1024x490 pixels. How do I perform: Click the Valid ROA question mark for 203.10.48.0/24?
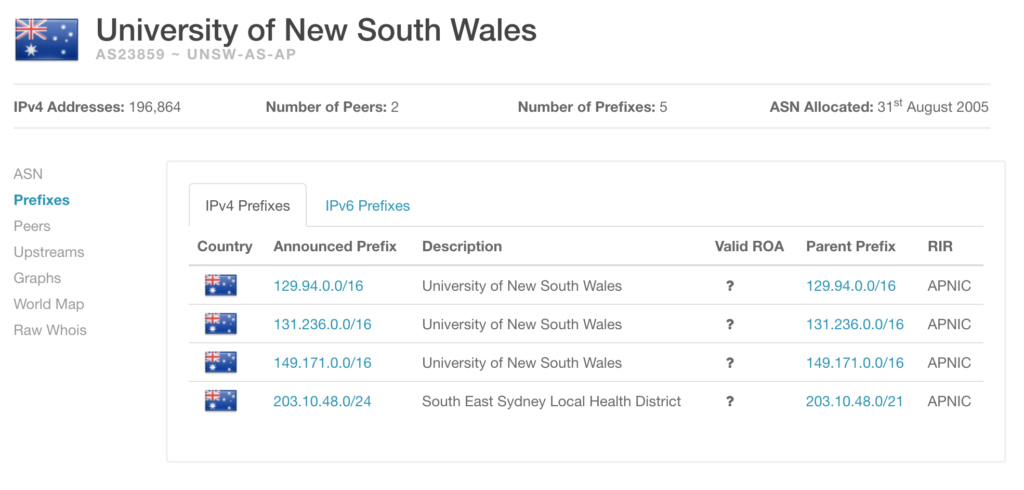(x=729, y=402)
